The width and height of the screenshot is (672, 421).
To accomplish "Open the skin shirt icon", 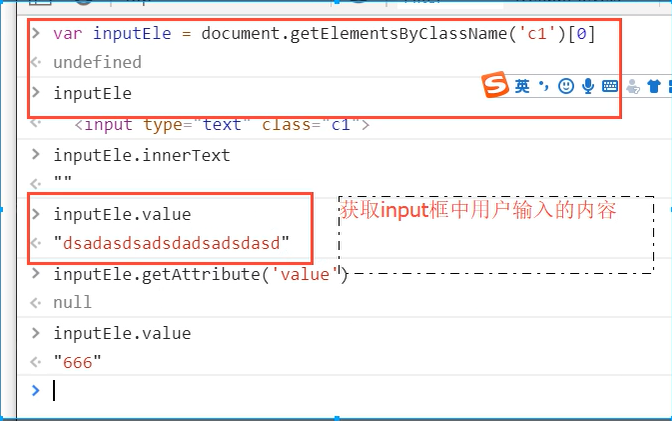I will pyautogui.click(x=653, y=87).
